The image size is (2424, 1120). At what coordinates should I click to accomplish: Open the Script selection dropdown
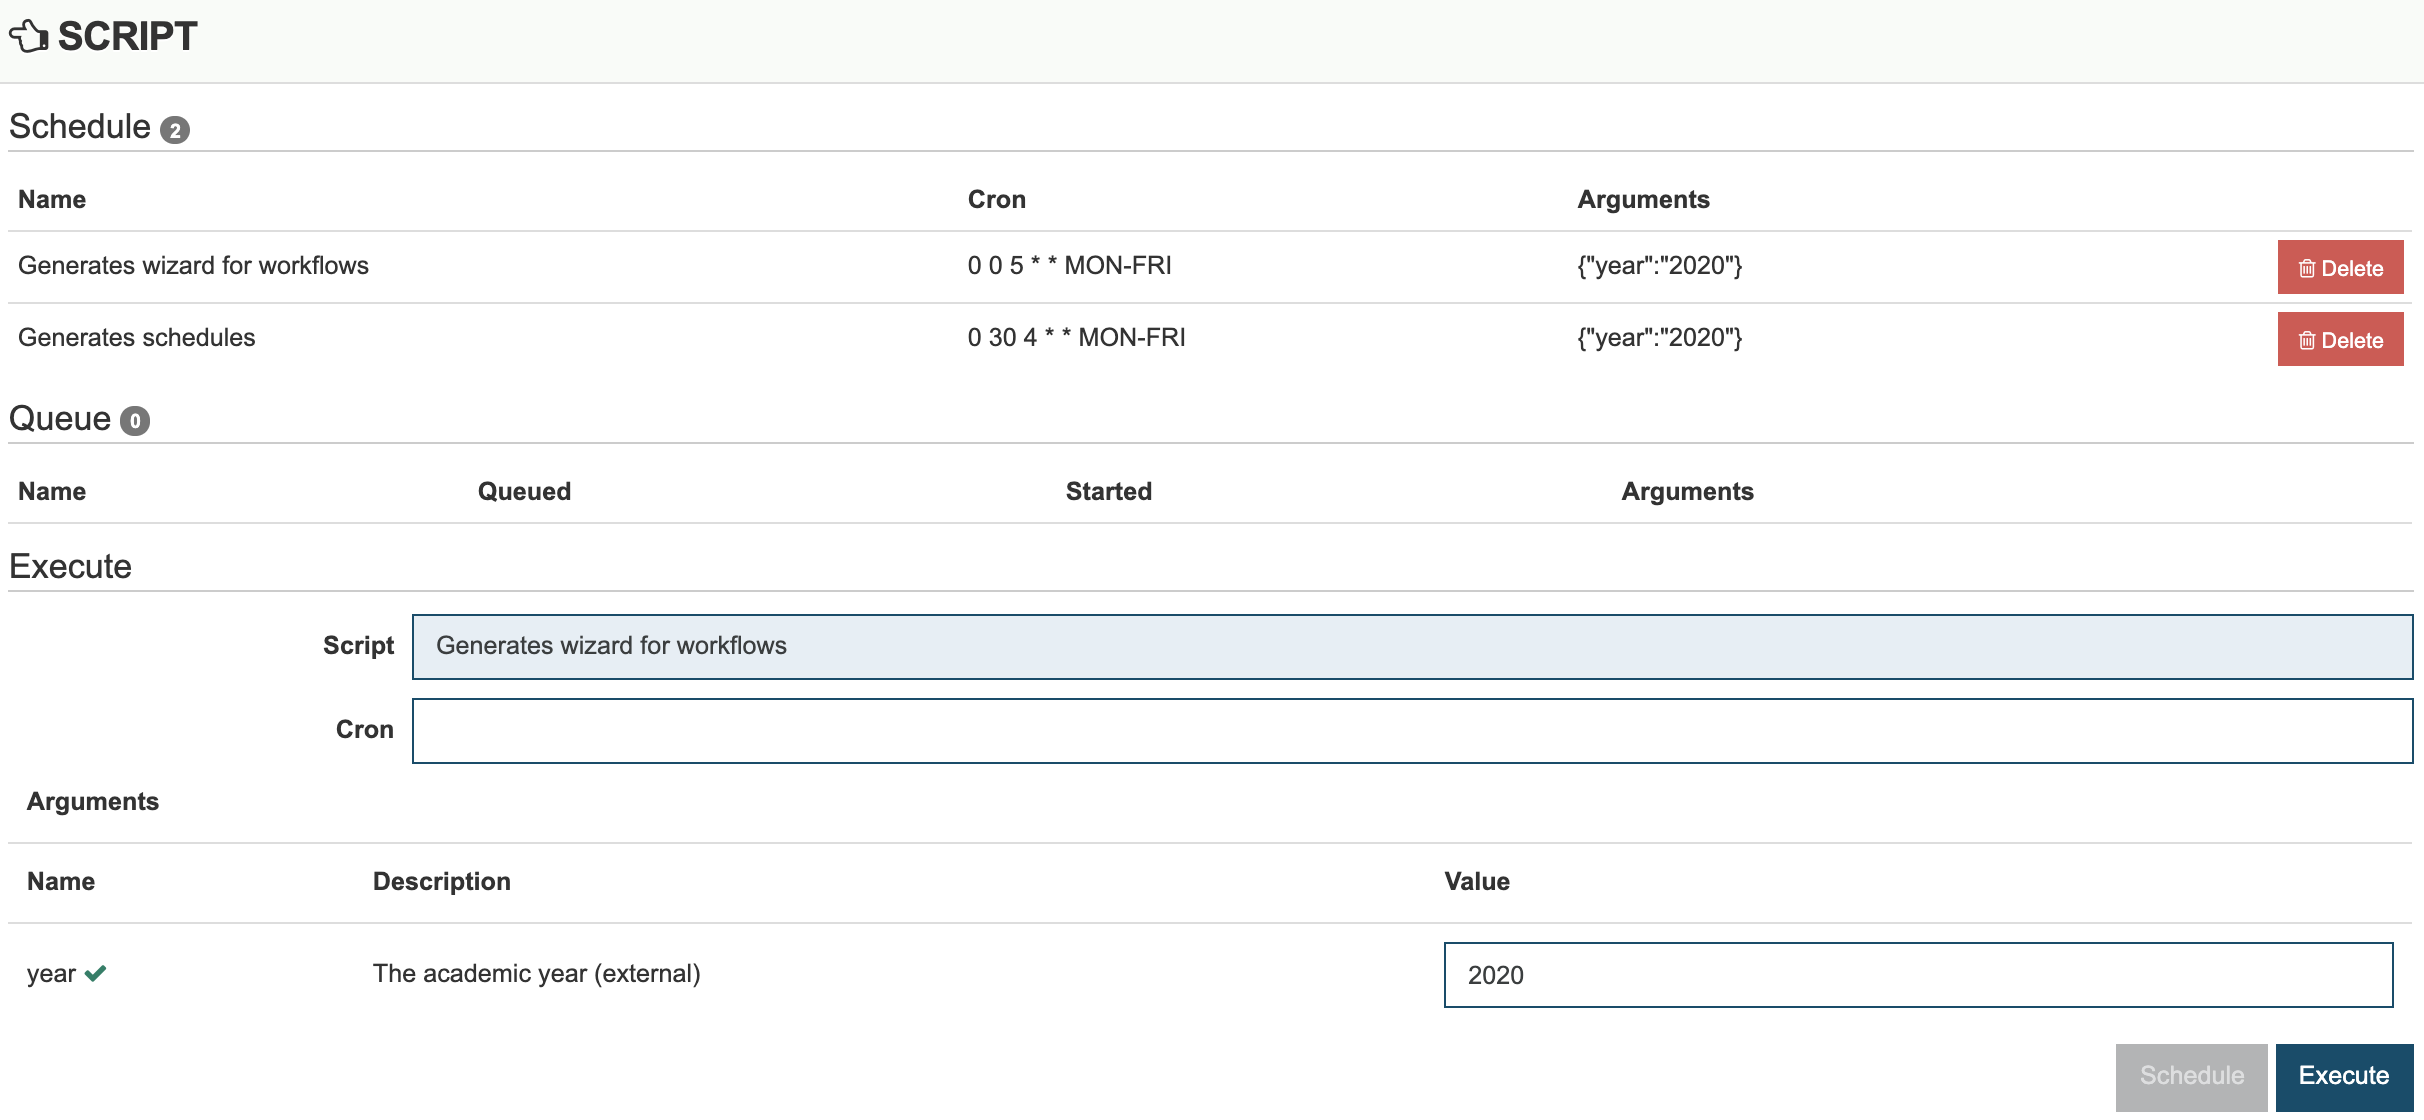pyautogui.click(x=1412, y=647)
